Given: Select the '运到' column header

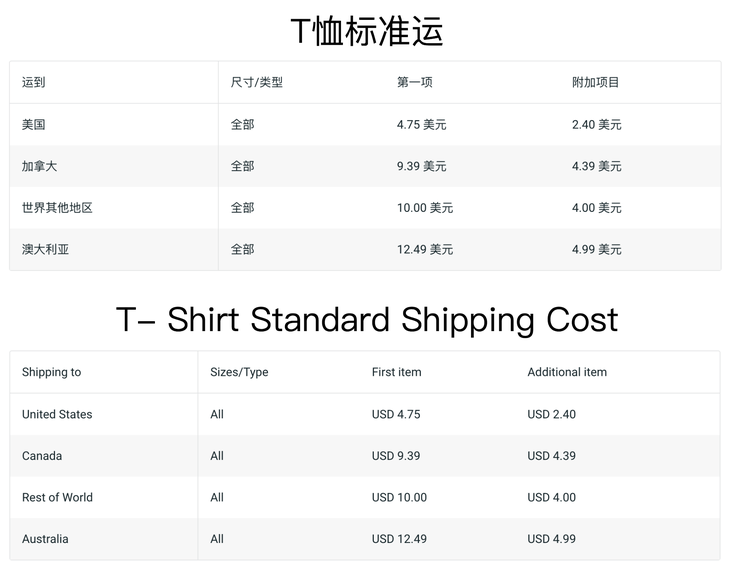Looking at the screenshot, I should pos(34,82).
